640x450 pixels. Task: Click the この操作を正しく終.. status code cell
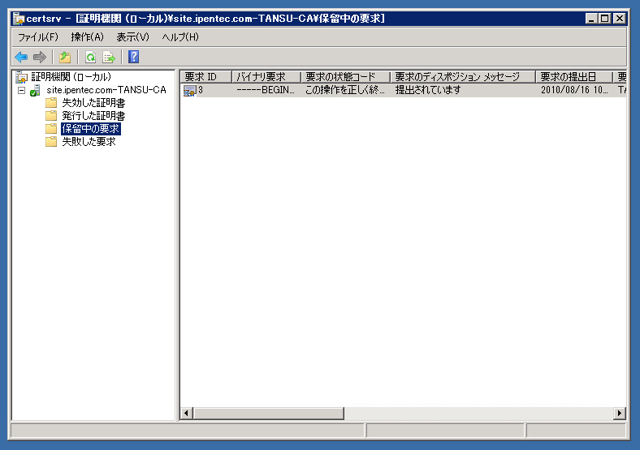[x=345, y=90]
